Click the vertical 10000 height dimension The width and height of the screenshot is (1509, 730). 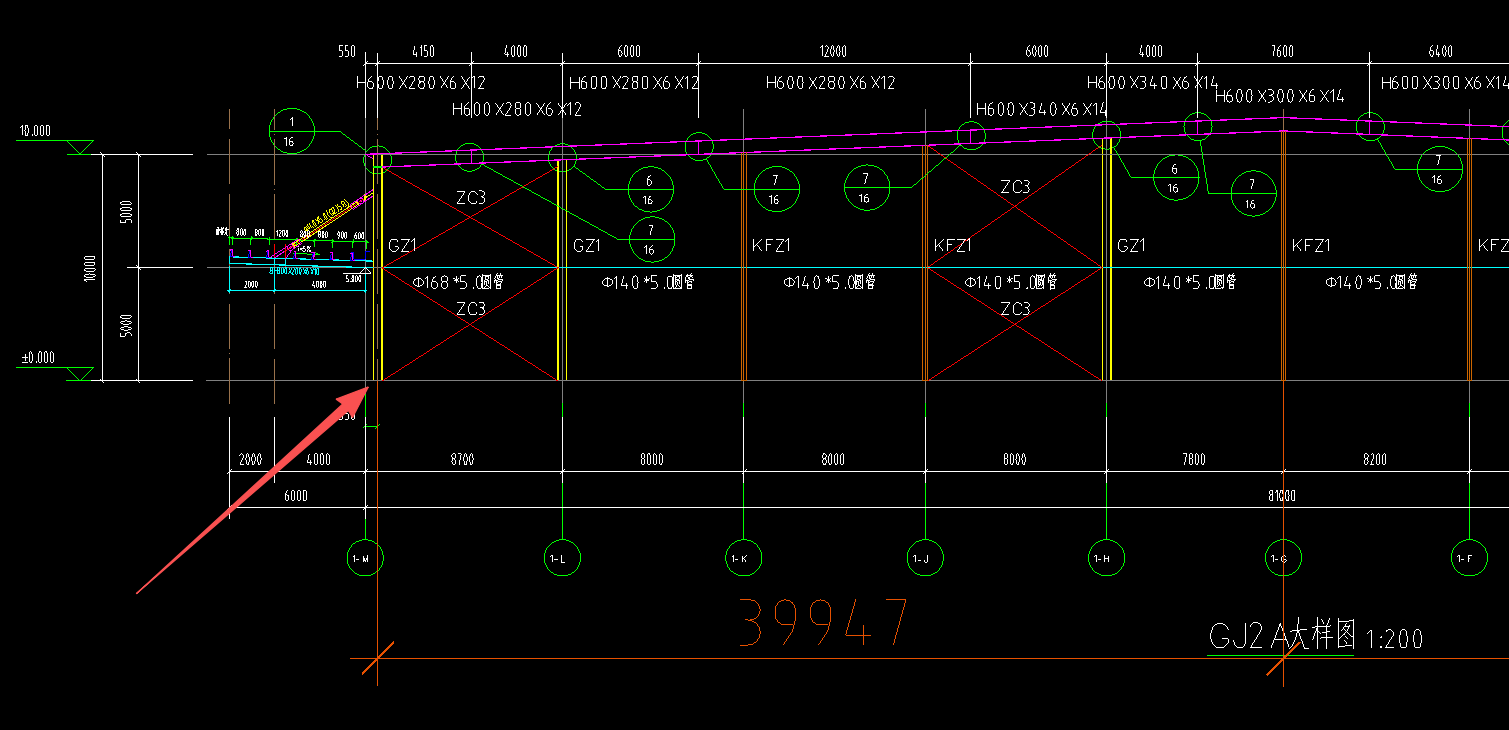90,268
